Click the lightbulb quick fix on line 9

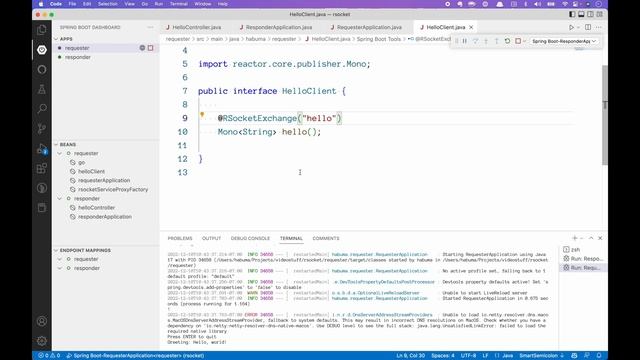point(202,115)
